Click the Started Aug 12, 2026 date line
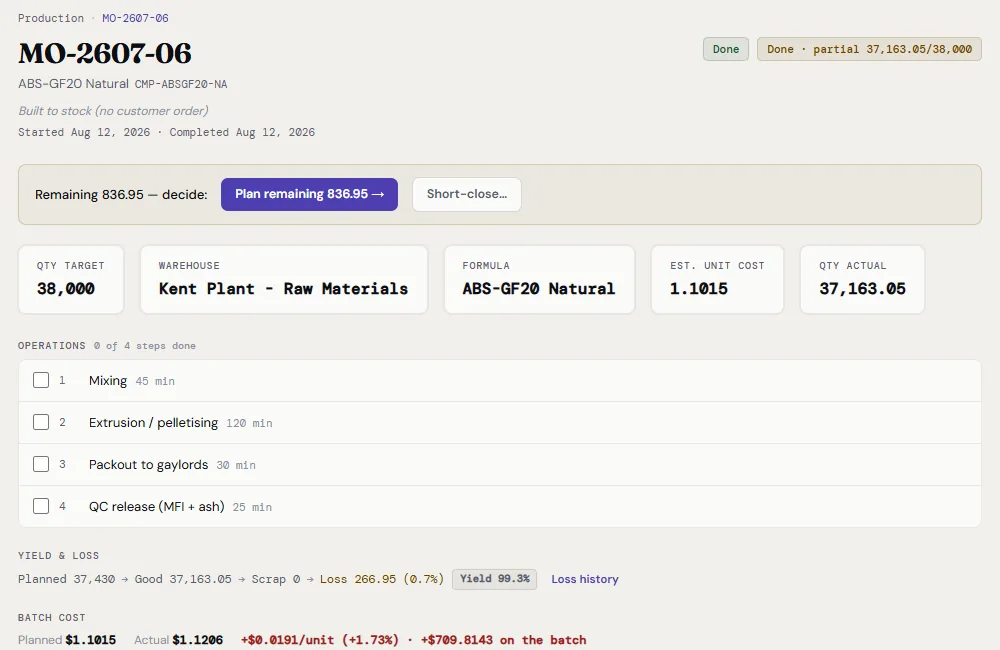Screen dimensions: 1000x650 [166, 132]
